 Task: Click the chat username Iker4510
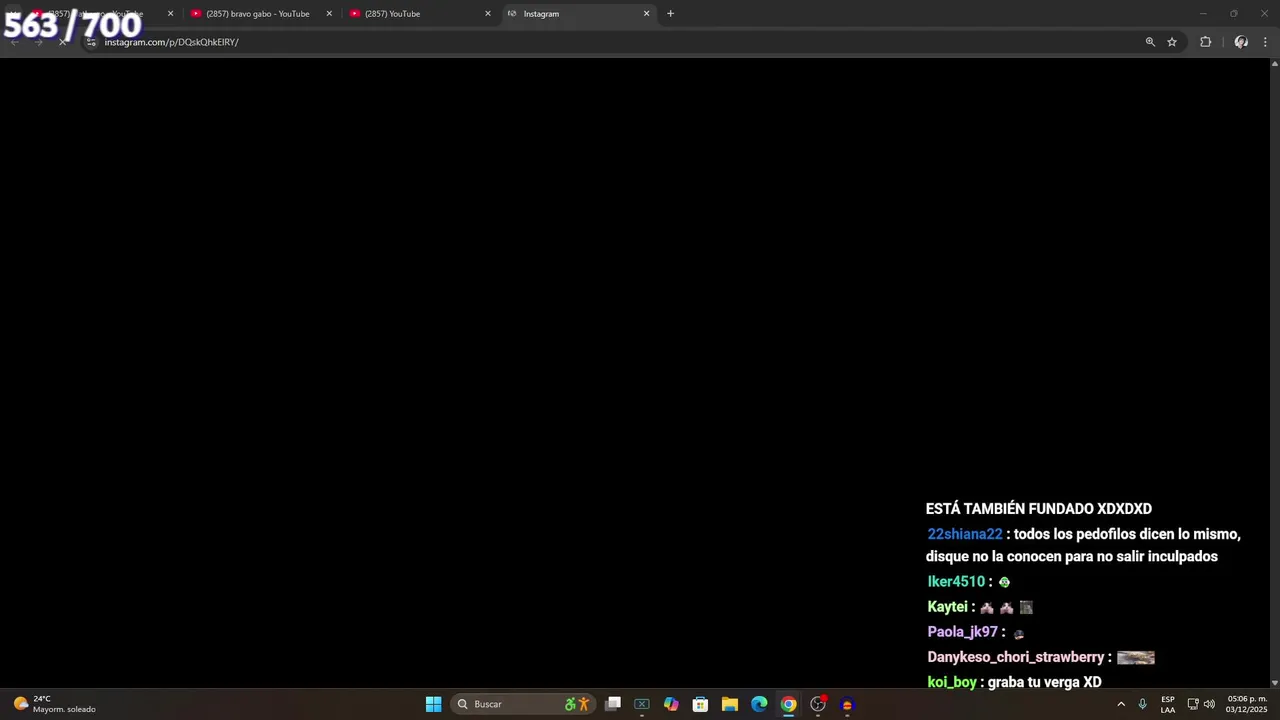(x=956, y=582)
